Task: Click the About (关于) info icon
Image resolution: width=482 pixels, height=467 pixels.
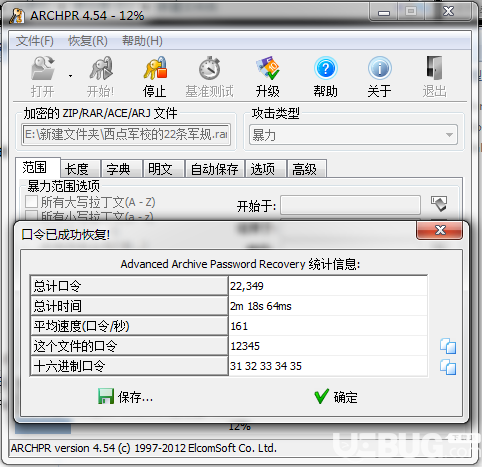Action: 379,68
